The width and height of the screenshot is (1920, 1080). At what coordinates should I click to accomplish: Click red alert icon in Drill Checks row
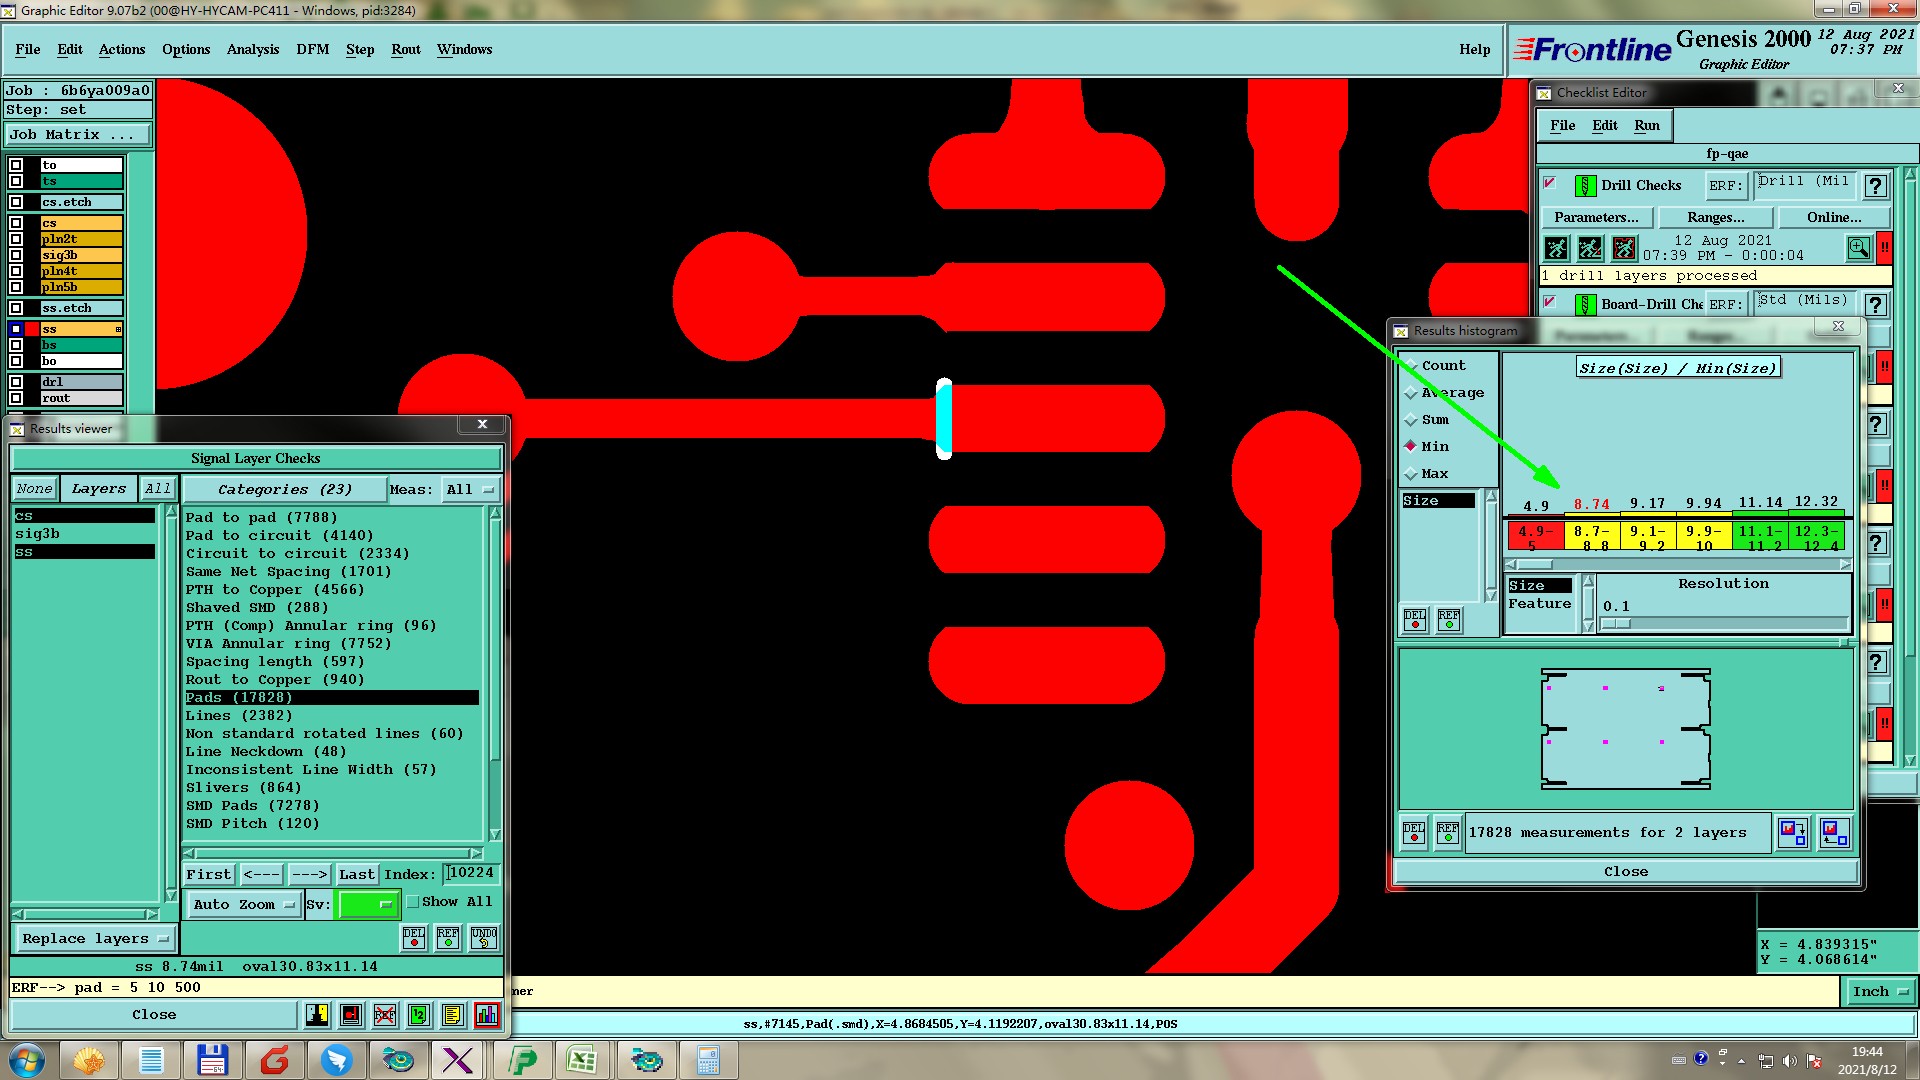tap(1885, 248)
